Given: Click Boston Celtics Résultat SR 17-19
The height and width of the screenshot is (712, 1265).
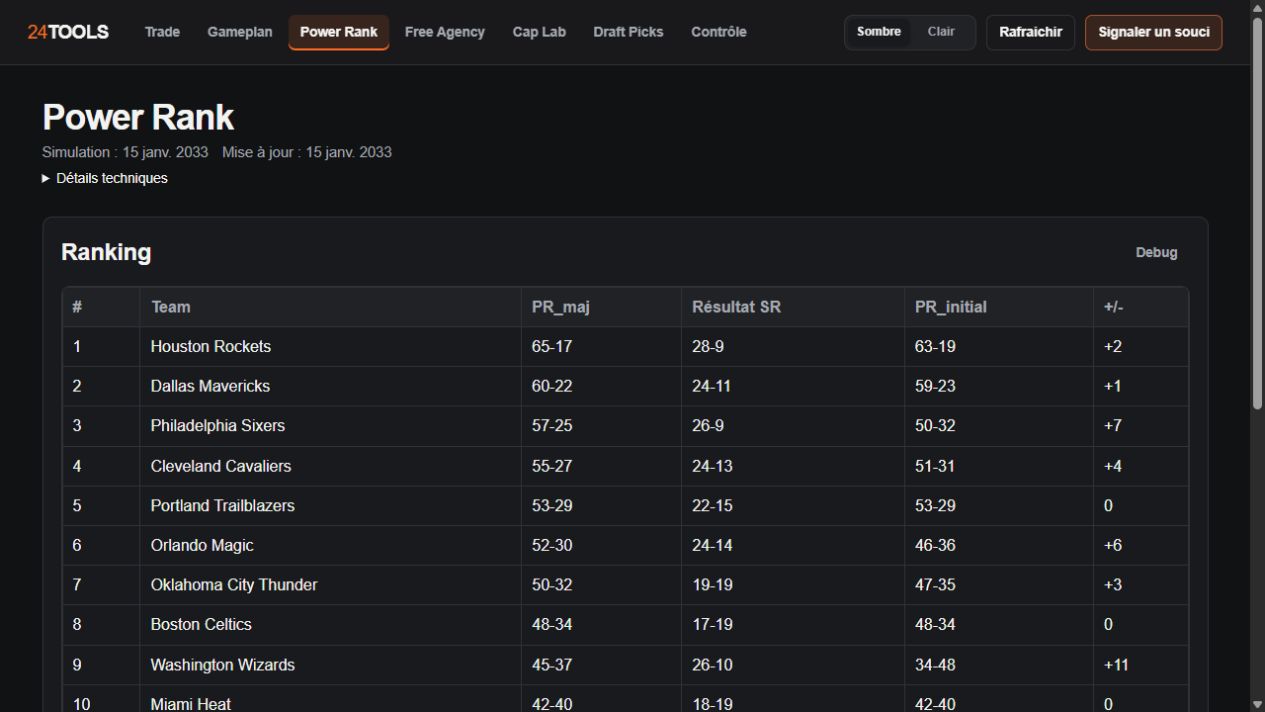Looking at the screenshot, I should click(x=712, y=625).
